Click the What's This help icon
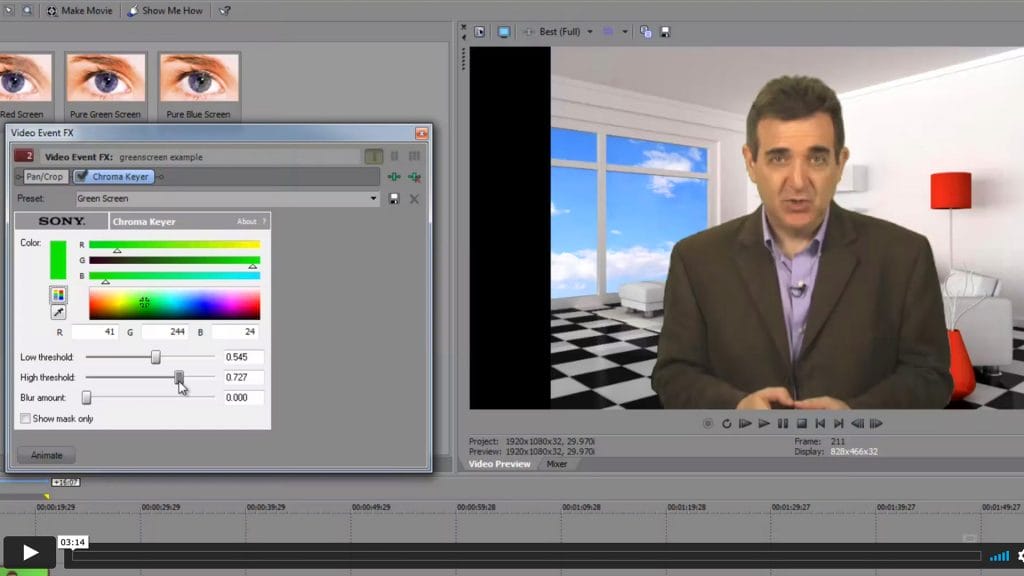 (x=225, y=10)
